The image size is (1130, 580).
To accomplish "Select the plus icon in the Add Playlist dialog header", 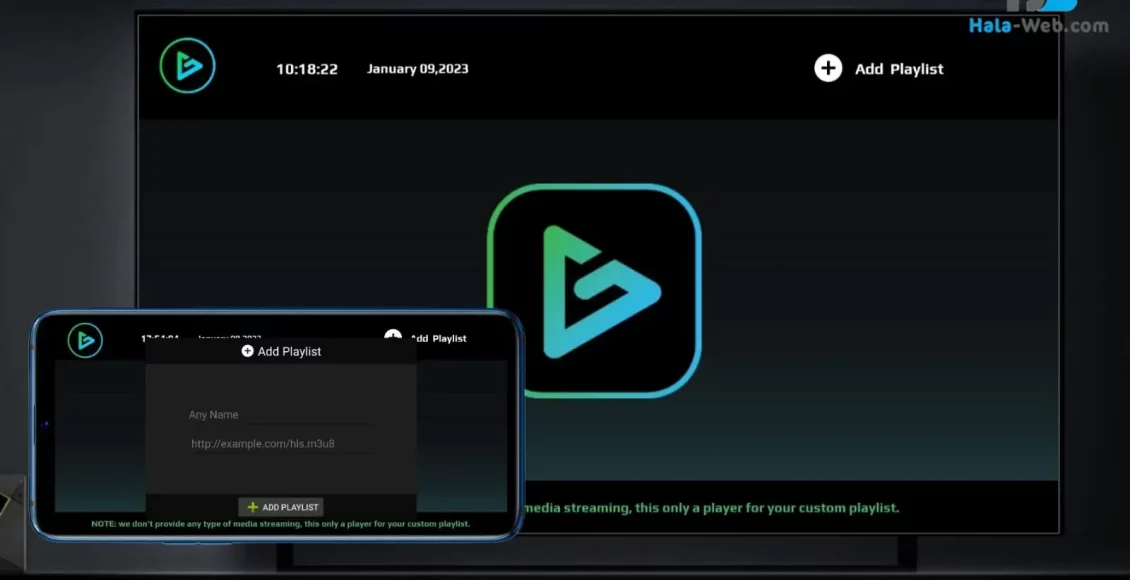I will 247,351.
